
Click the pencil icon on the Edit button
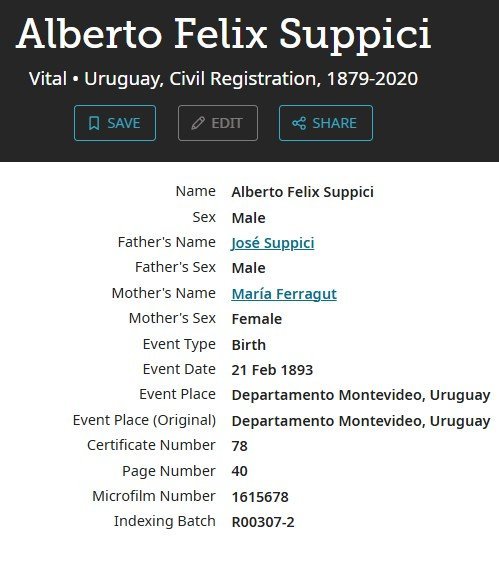198,123
